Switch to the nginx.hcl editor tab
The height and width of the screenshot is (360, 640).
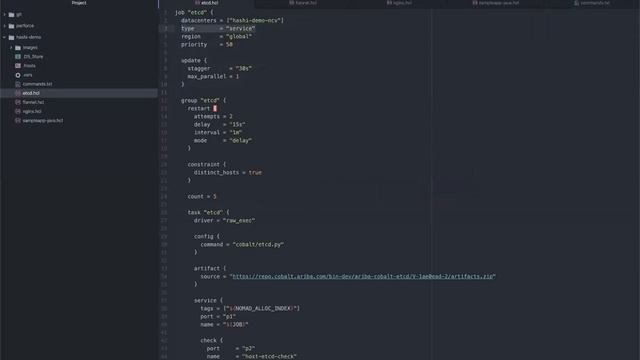point(400,3)
